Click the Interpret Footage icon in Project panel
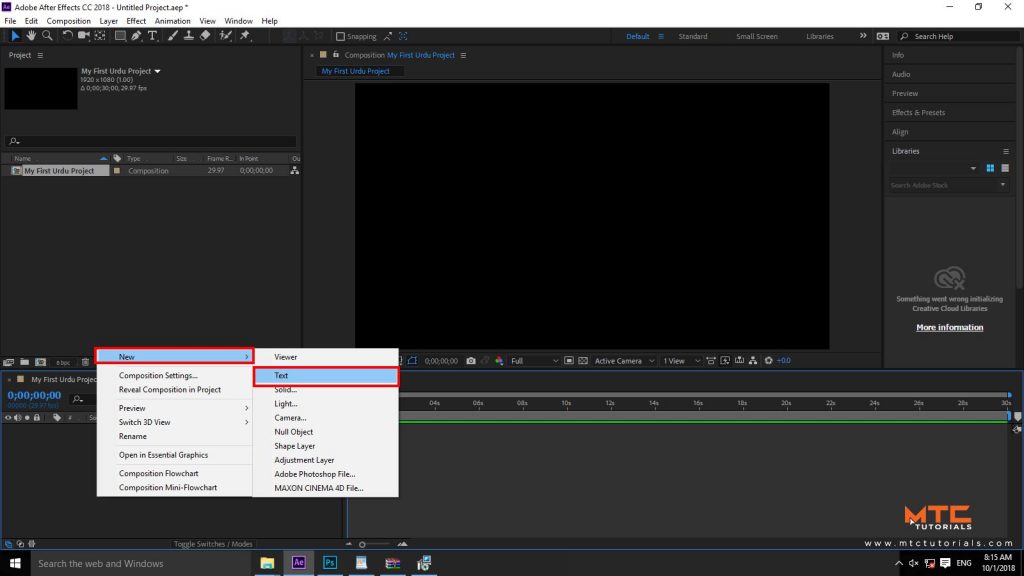The height and width of the screenshot is (576, 1024). coord(8,362)
